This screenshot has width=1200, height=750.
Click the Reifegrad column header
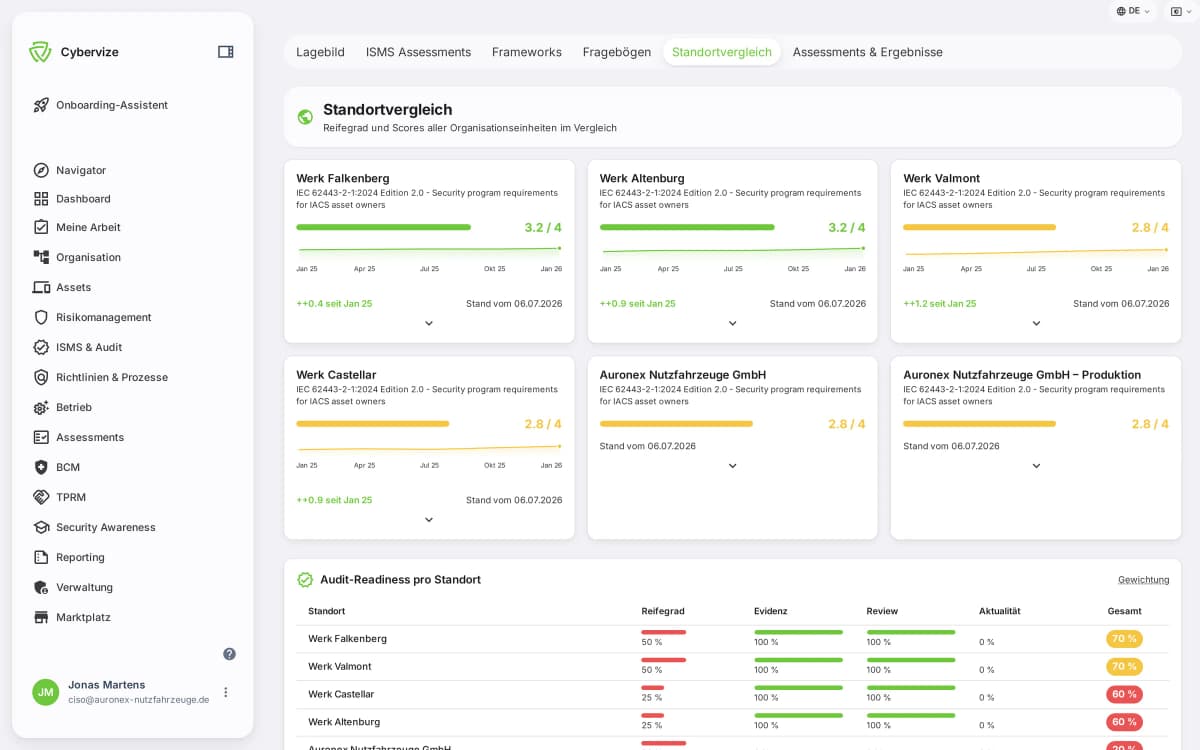click(663, 611)
